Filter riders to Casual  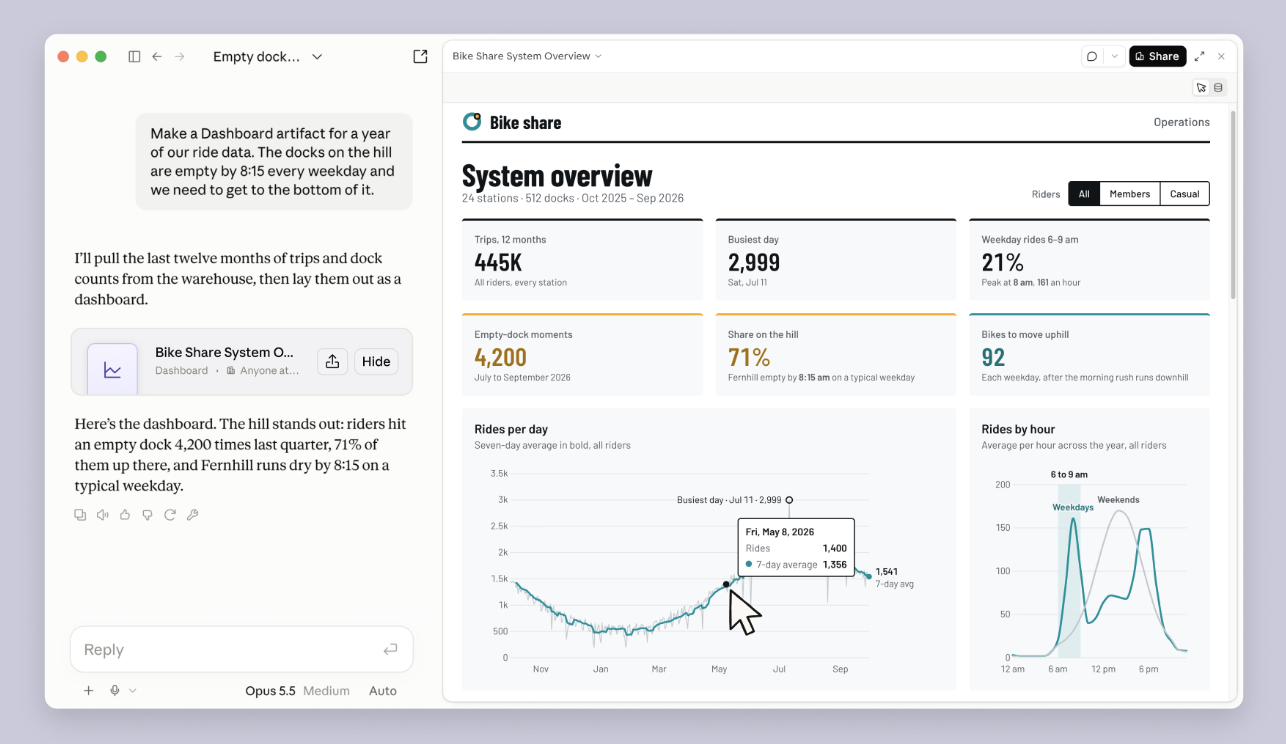[x=1185, y=194]
